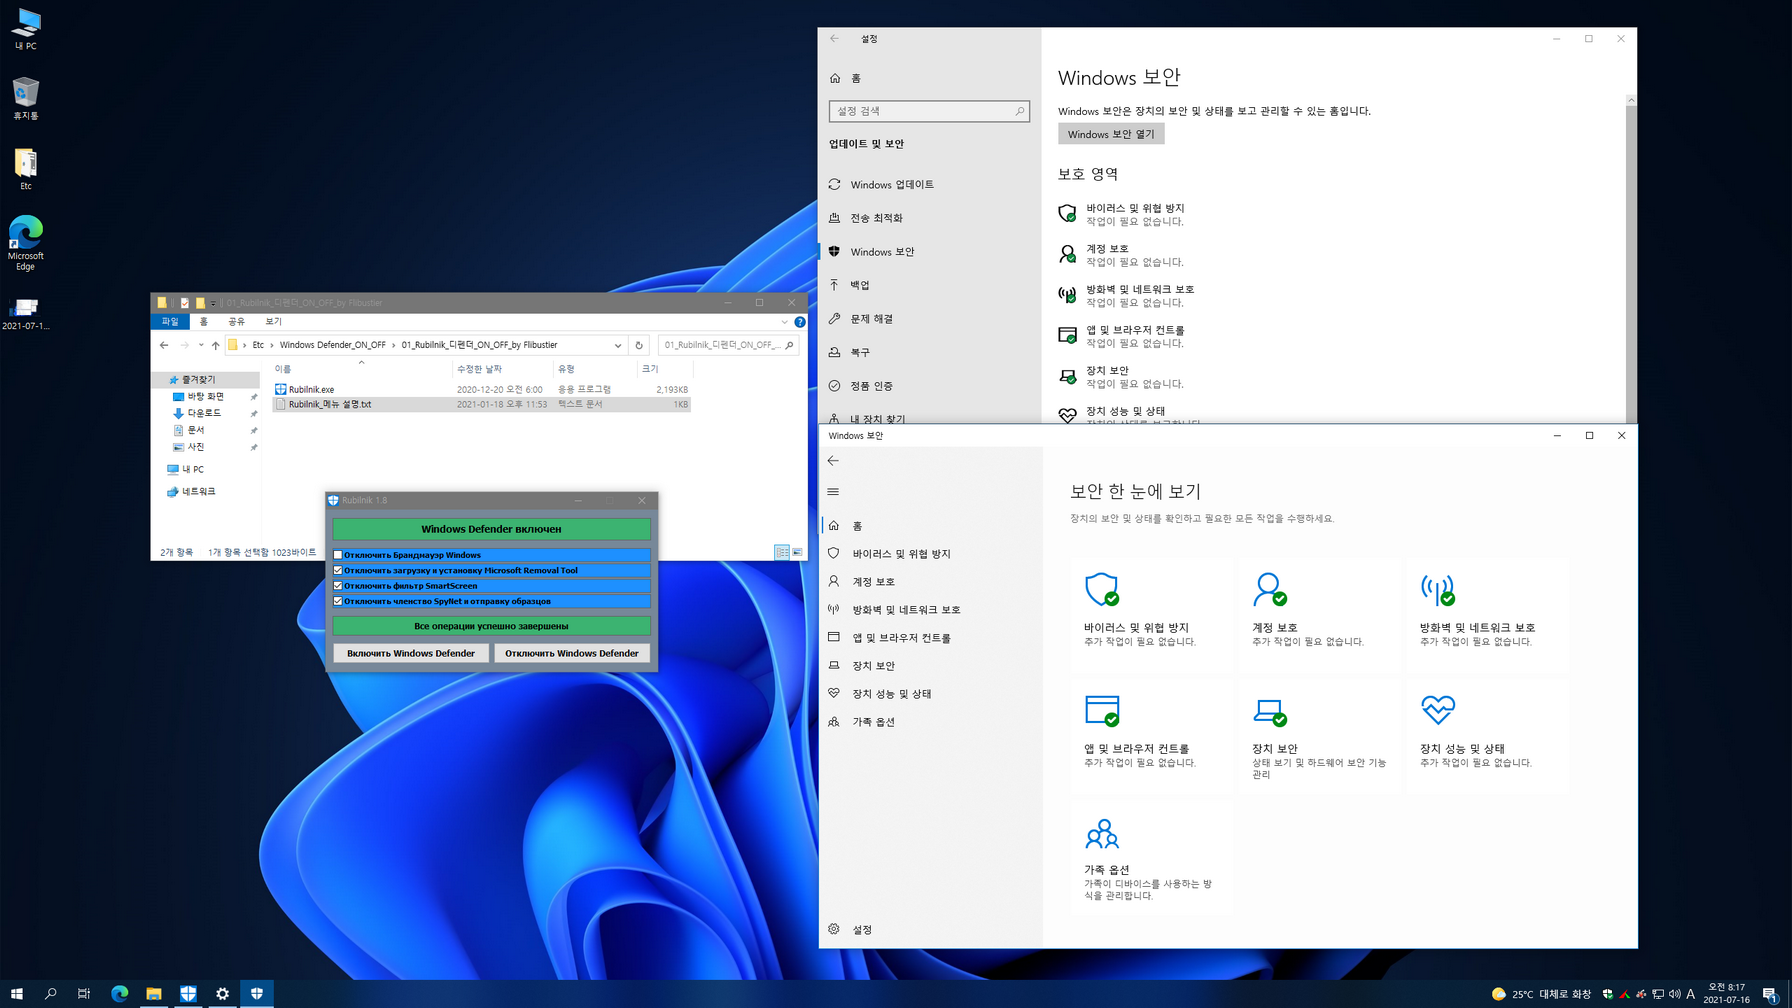Select 정품 인증 in the Settings sidebar

tap(930, 386)
